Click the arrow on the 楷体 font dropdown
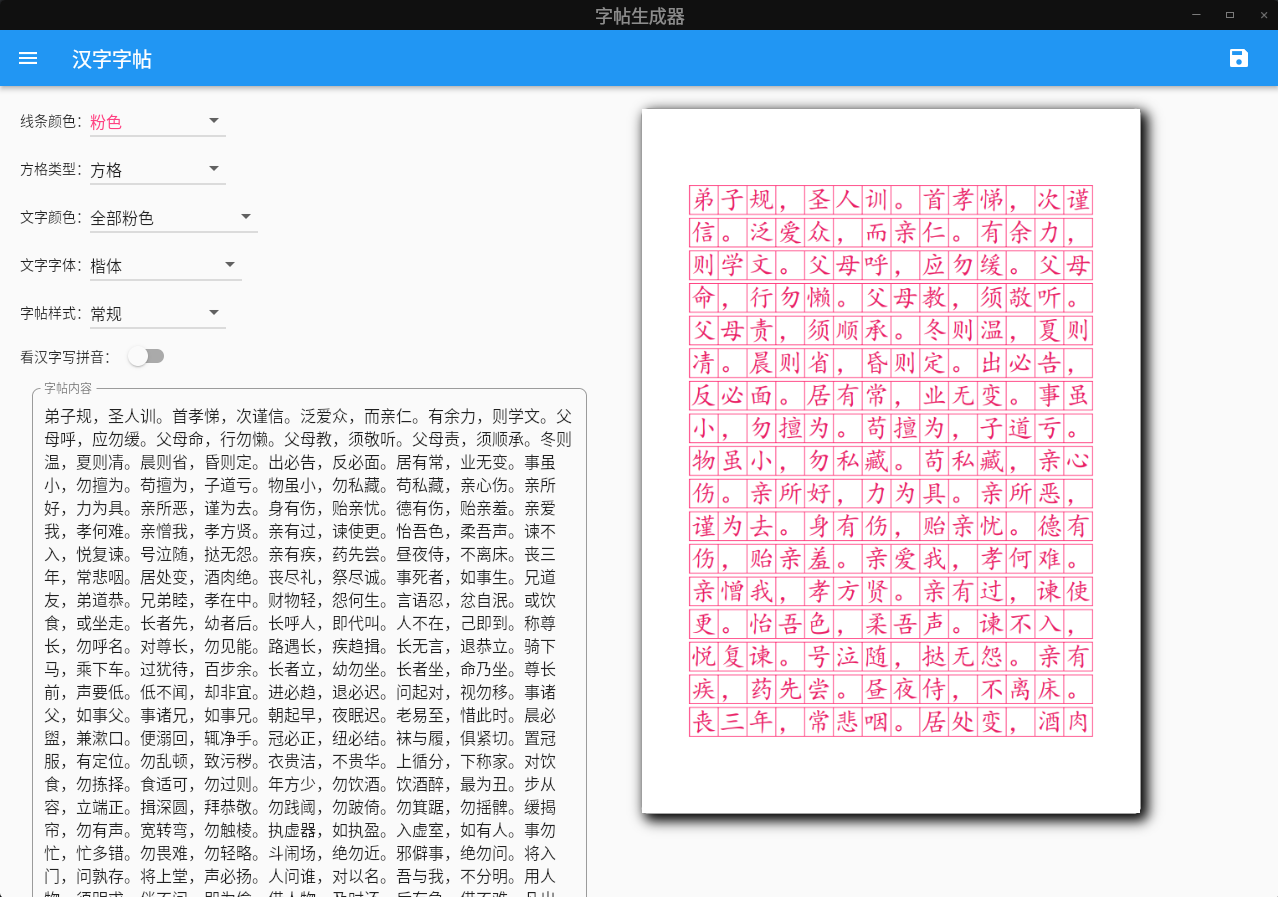This screenshot has height=897, width=1278. [230, 265]
